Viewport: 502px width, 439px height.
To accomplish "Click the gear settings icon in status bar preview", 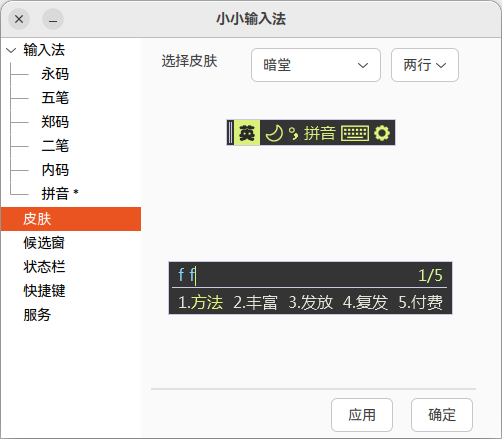I will [x=382, y=133].
